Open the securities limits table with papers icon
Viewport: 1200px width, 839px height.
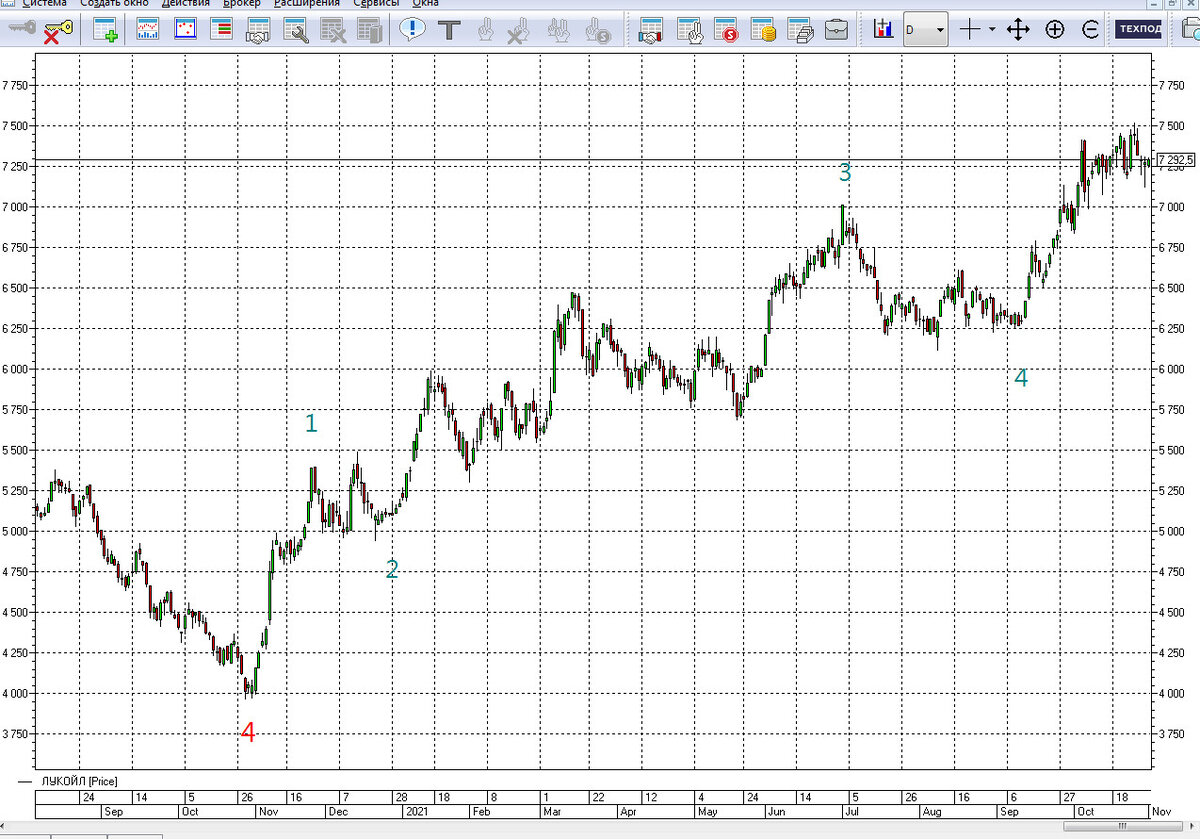800,30
